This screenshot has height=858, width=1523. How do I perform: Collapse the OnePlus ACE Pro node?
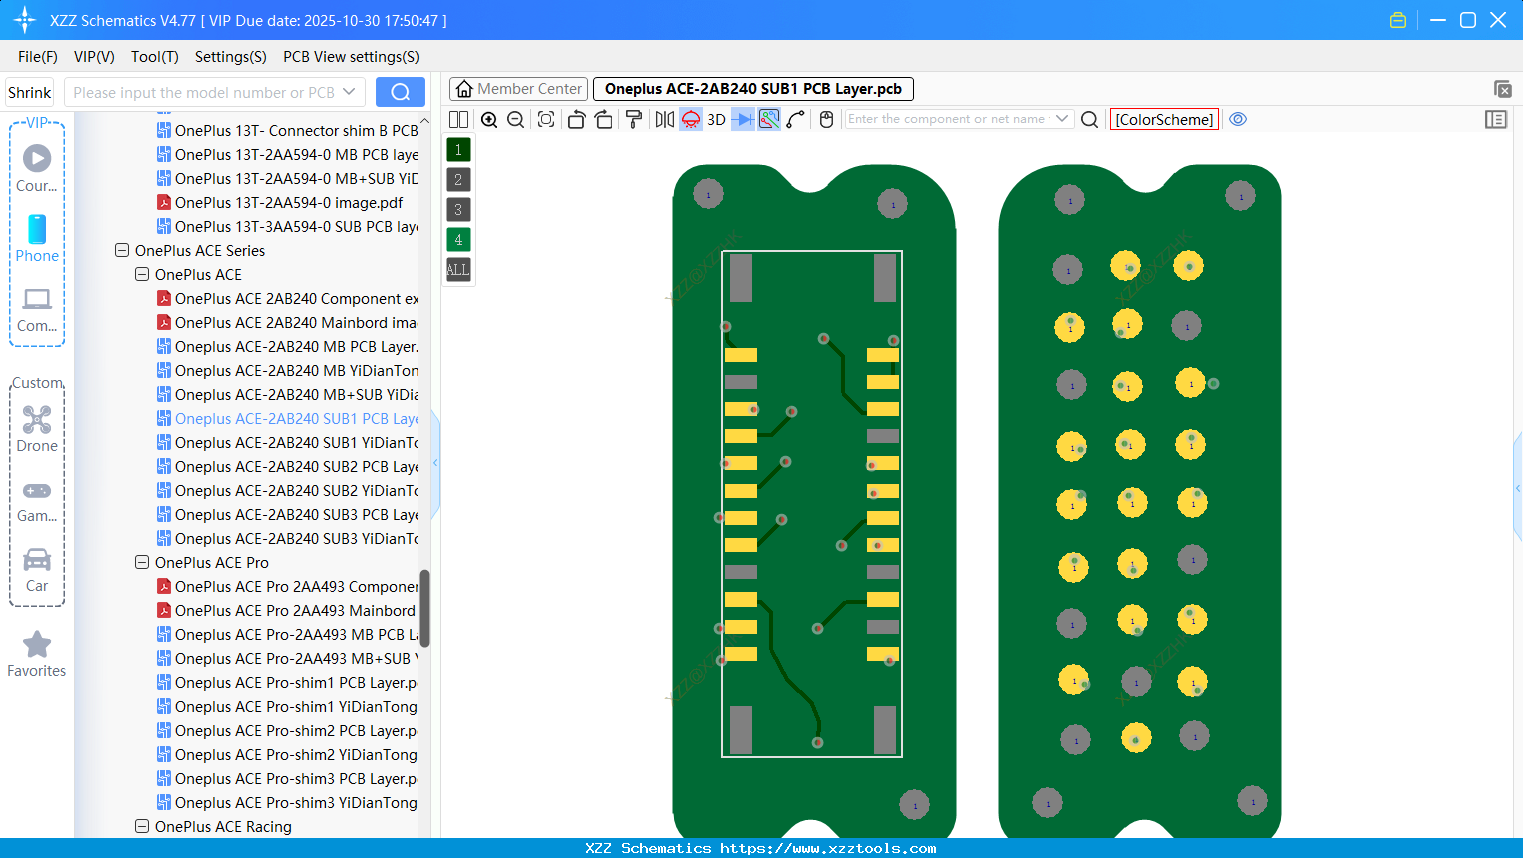point(141,562)
